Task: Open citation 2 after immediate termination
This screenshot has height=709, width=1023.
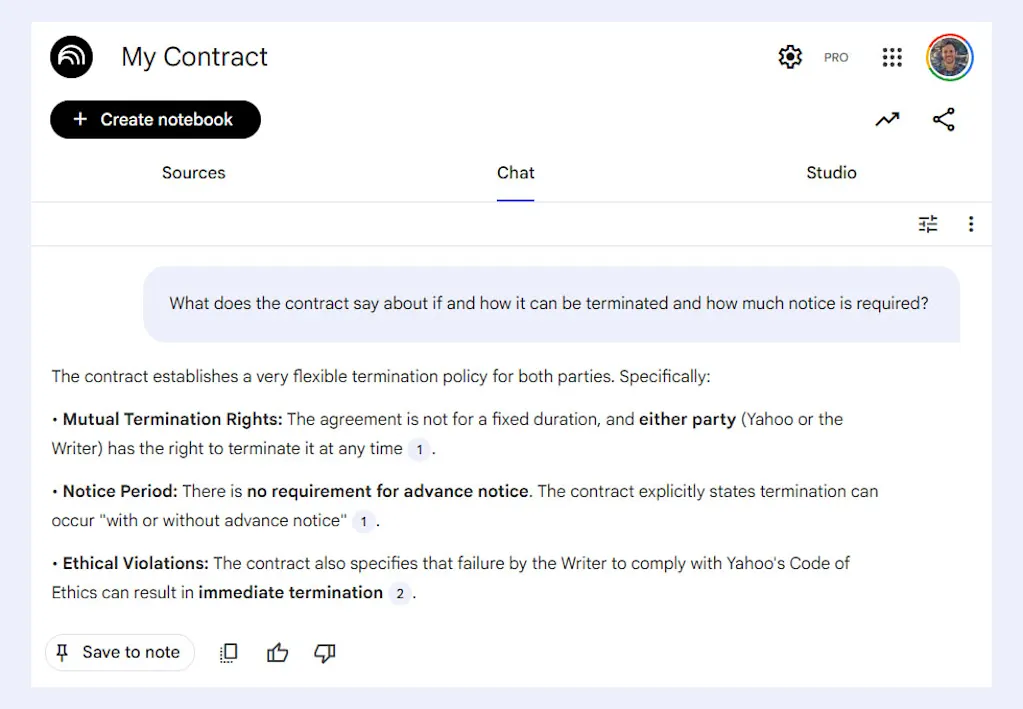Action: 399,593
